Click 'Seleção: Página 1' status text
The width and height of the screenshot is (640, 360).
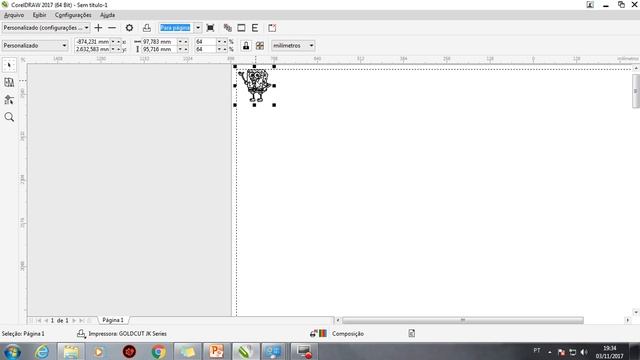click(23, 333)
